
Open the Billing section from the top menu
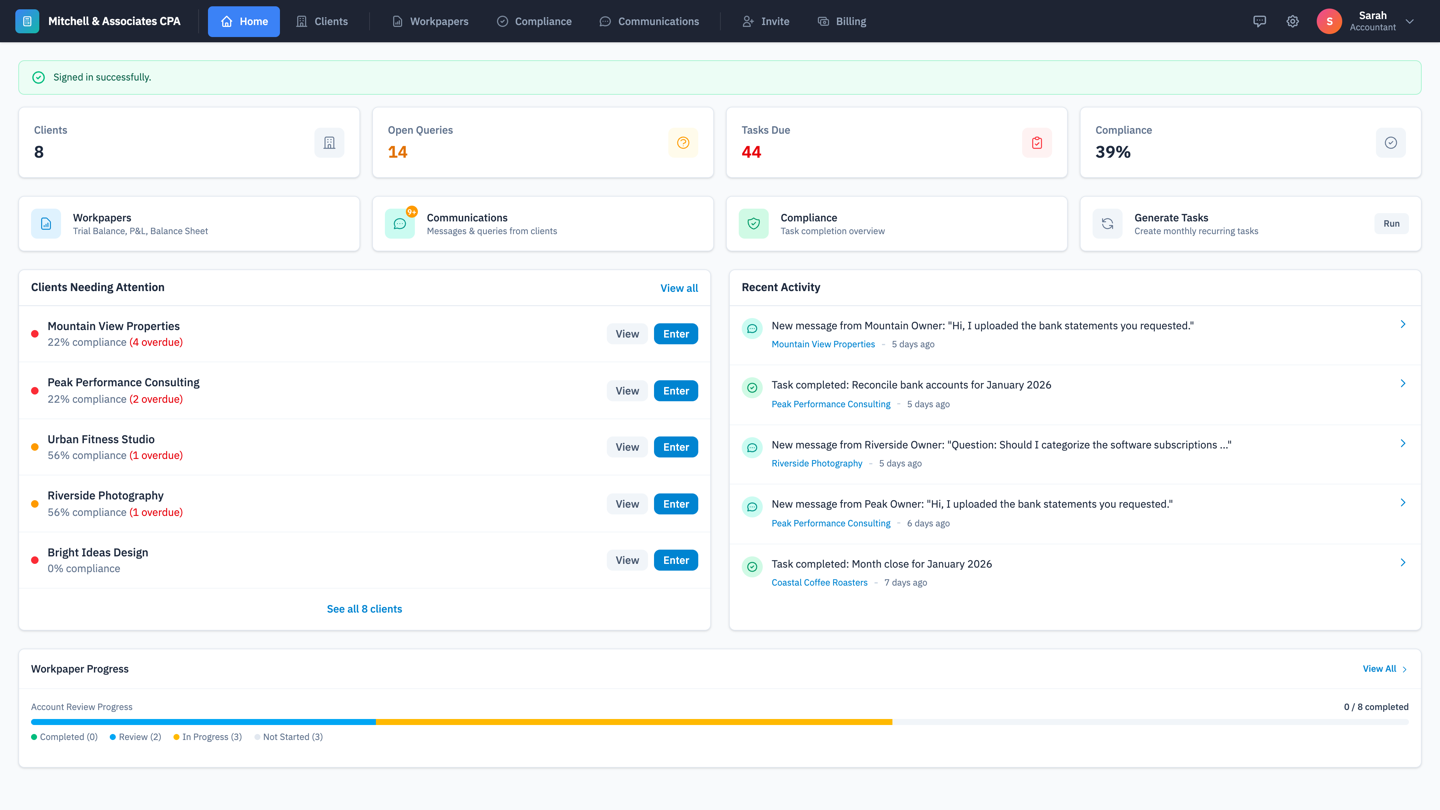(841, 20)
